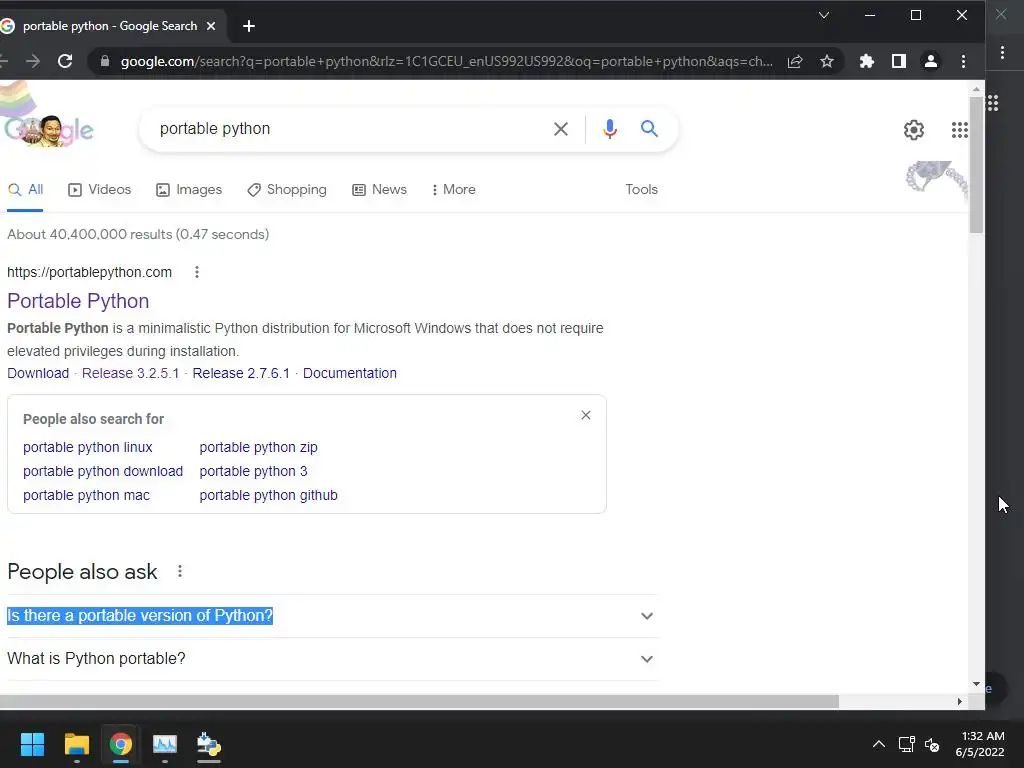Open Google quick settings gear
Viewport: 1024px width, 768px height.
click(914, 130)
